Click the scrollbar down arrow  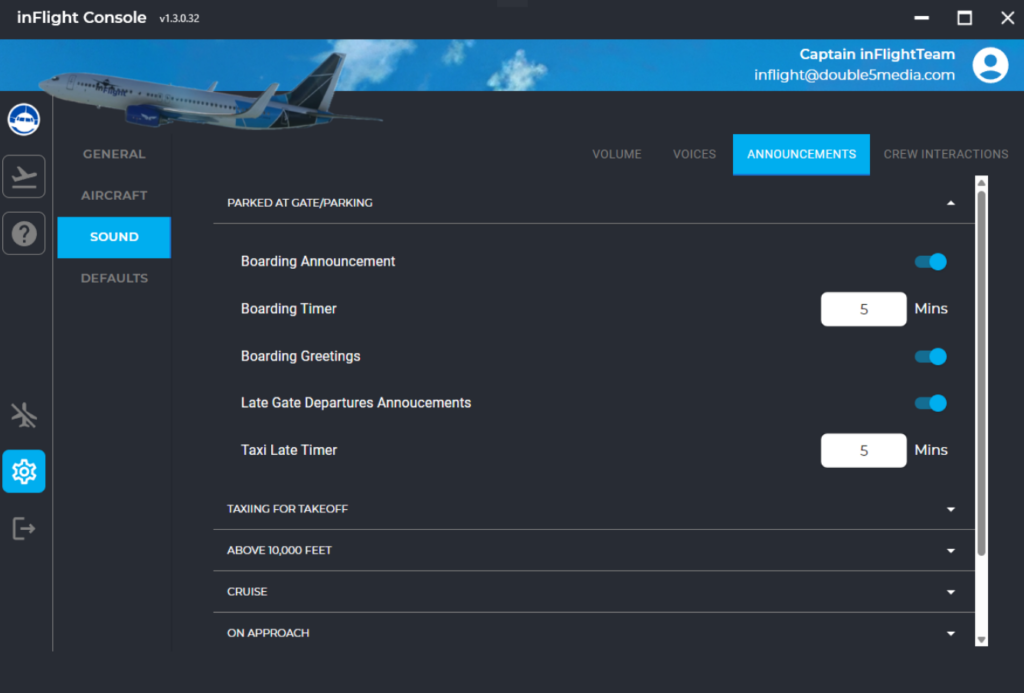[981, 640]
